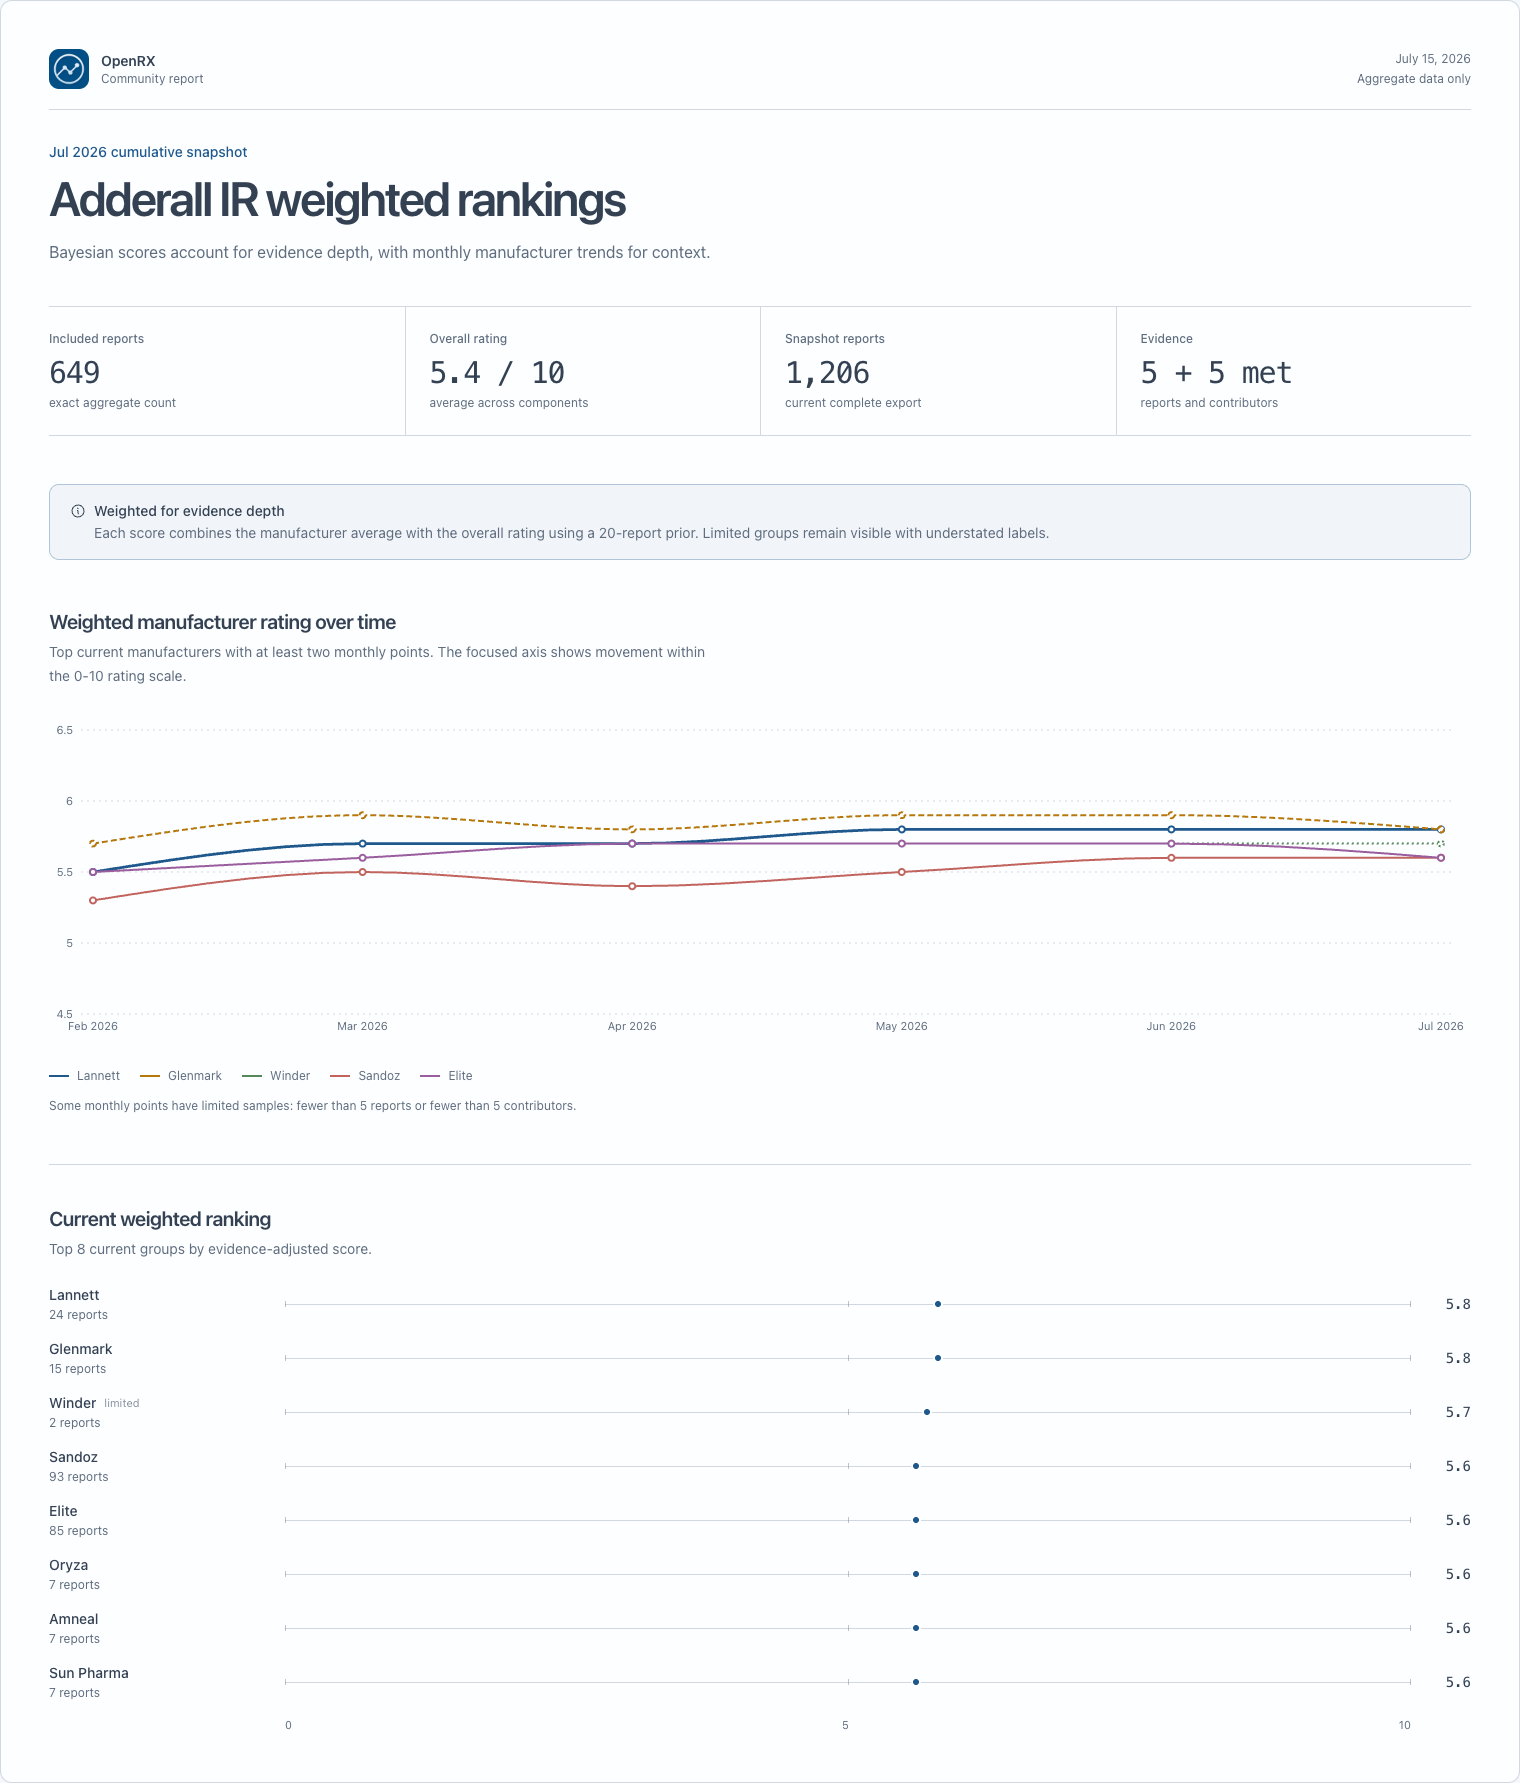The width and height of the screenshot is (1520, 1783).
Task: Toggle the Elite legend entry
Action: click(446, 1076)
